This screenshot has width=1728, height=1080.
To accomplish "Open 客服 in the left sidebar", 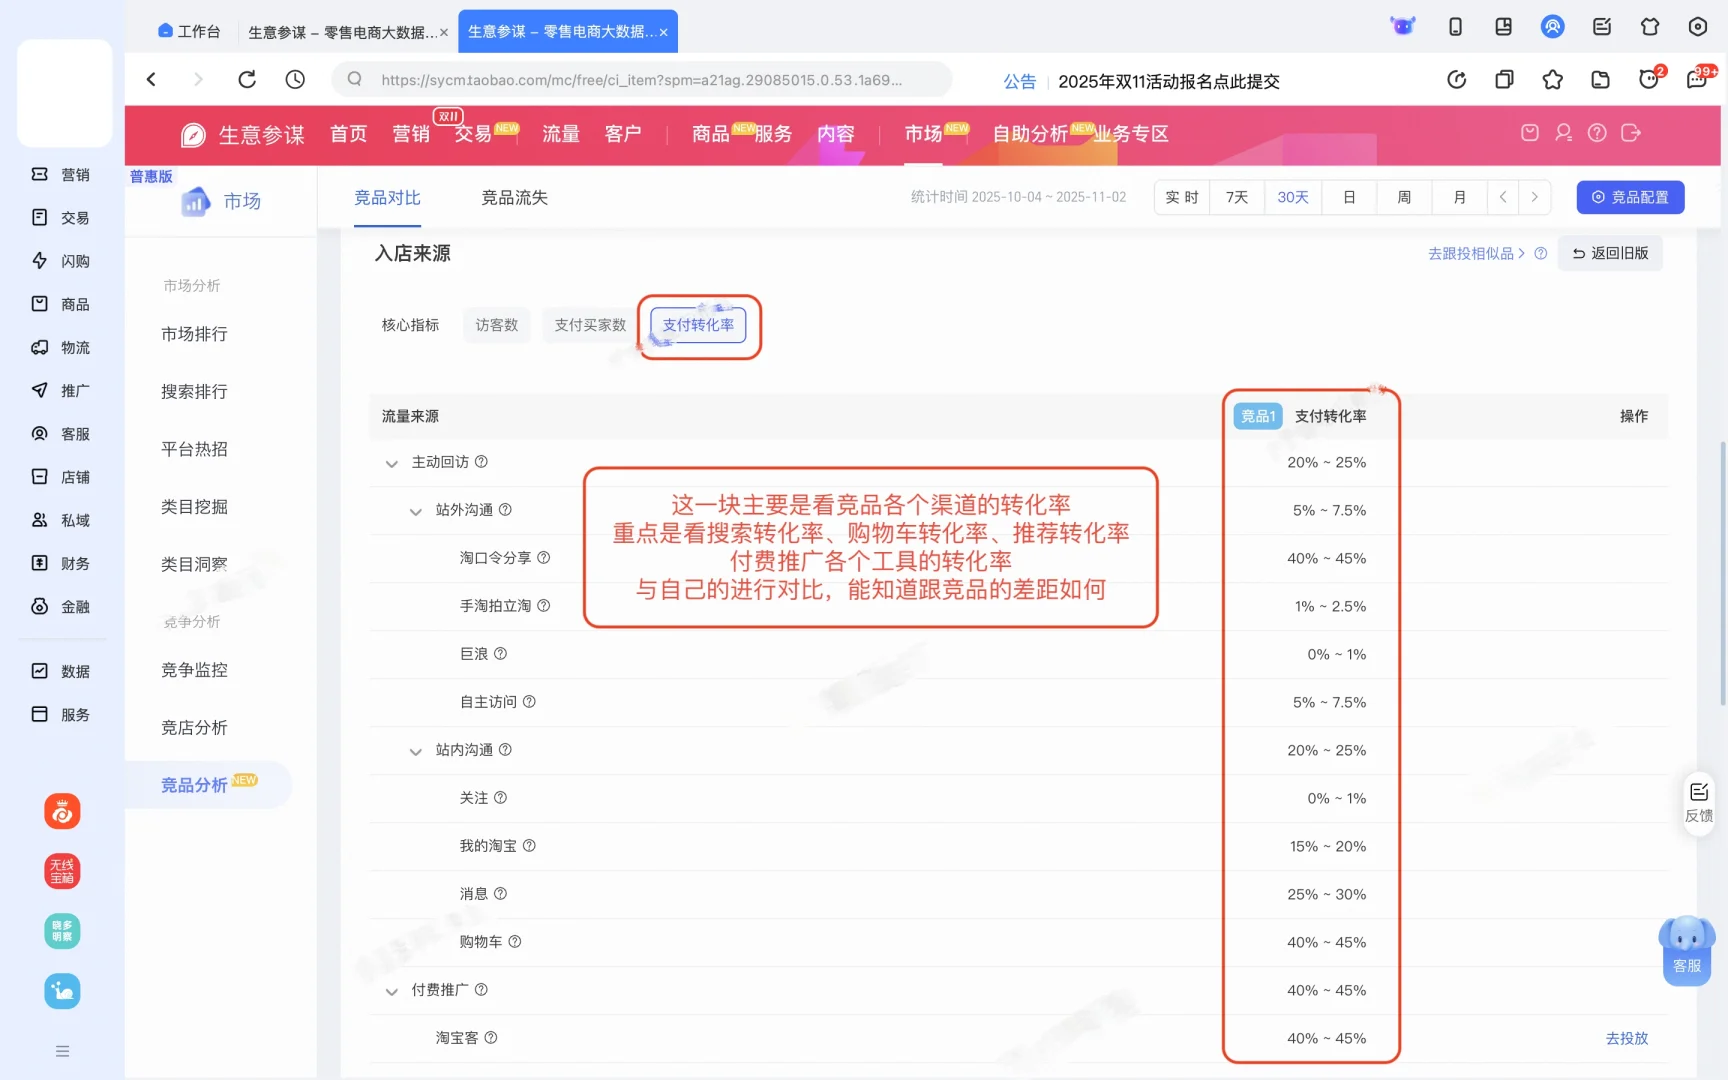I will 61,434.
